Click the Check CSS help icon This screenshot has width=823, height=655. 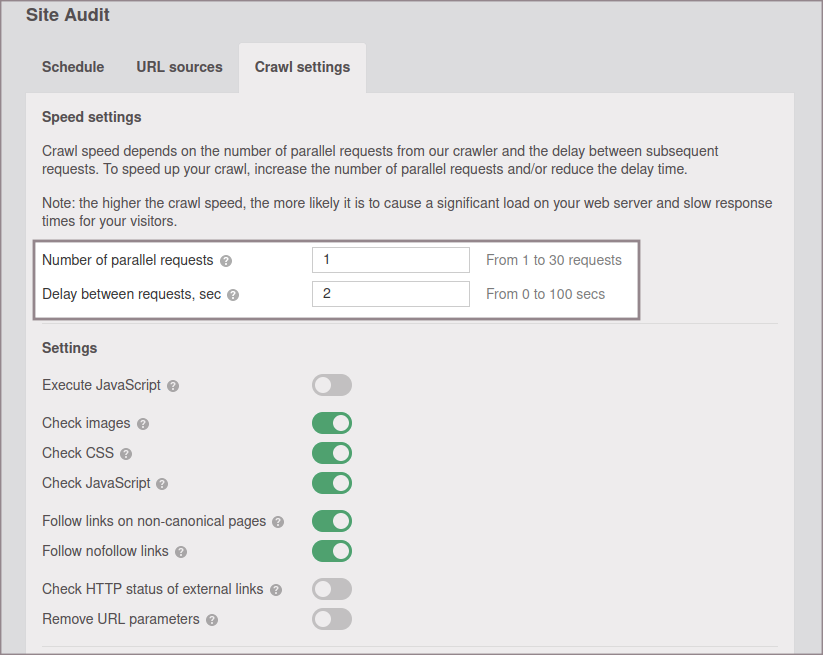pos(126,454)
